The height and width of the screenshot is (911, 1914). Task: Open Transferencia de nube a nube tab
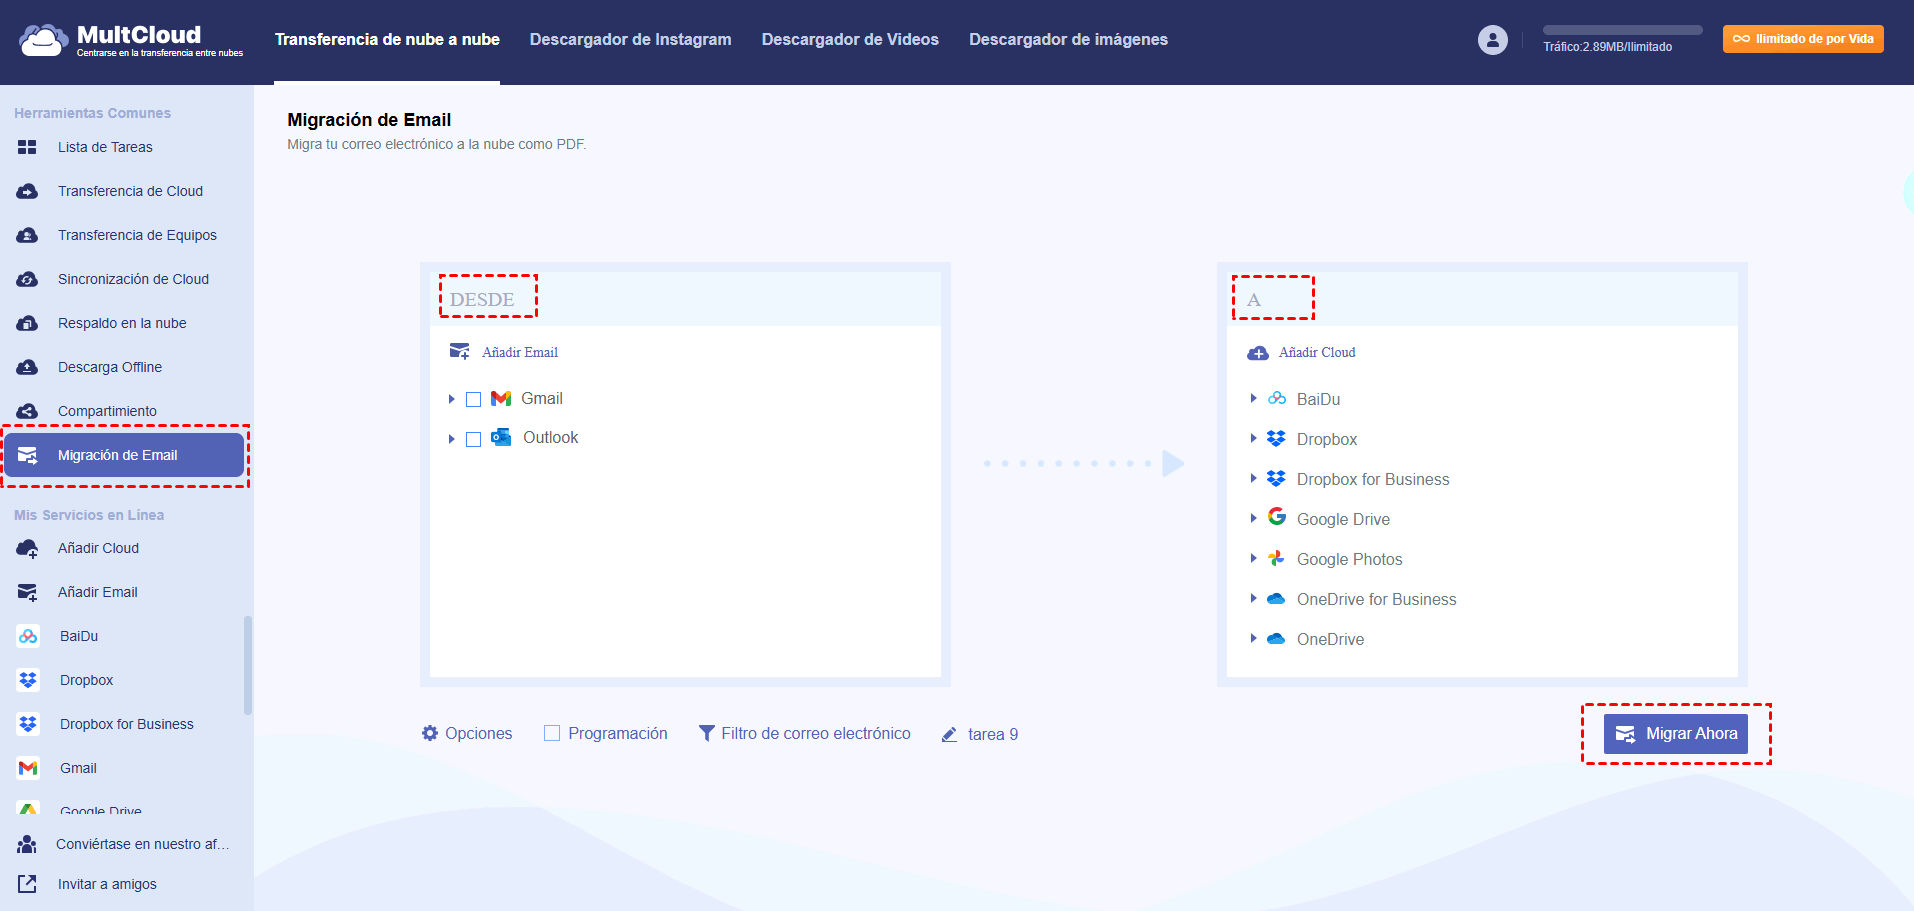[x=387, y=40]
